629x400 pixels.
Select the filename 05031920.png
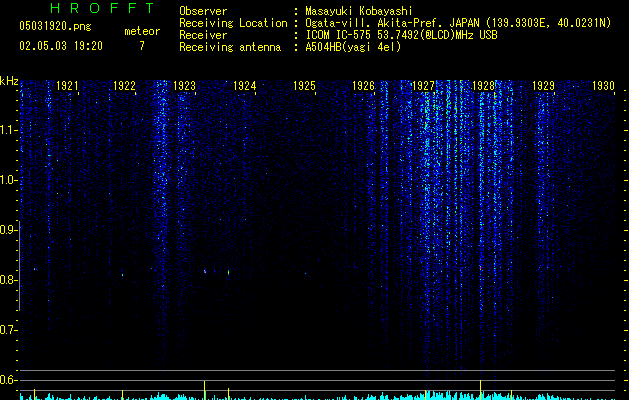pyautogui.click(x=55, y=26)
